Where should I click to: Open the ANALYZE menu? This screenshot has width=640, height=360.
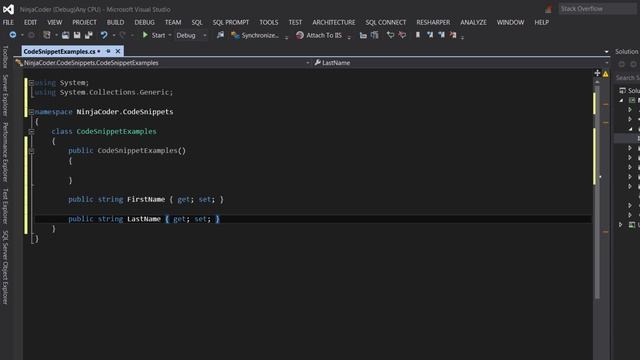pos(473,22)
